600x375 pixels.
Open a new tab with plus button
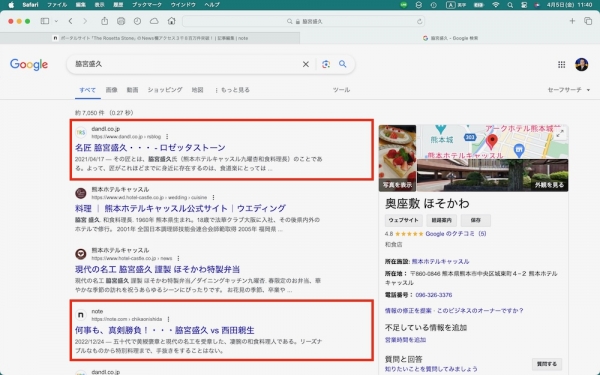[572, 21]
